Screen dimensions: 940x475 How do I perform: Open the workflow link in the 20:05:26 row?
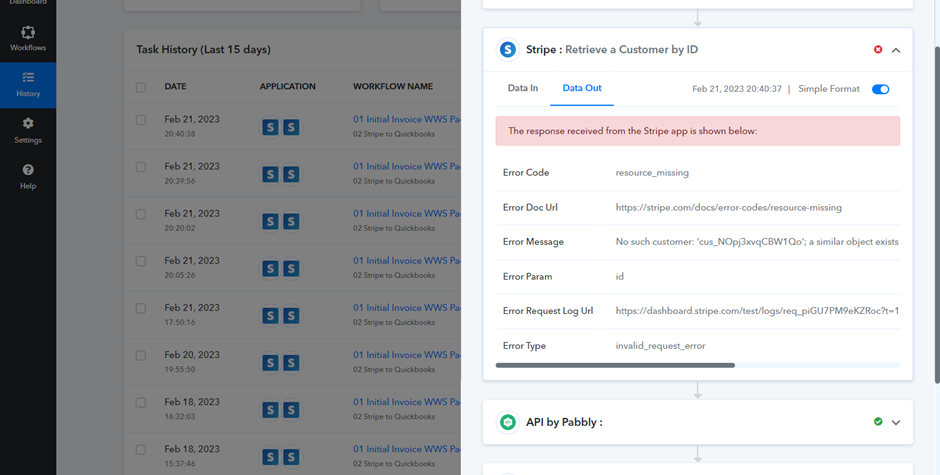coord(406,260)
